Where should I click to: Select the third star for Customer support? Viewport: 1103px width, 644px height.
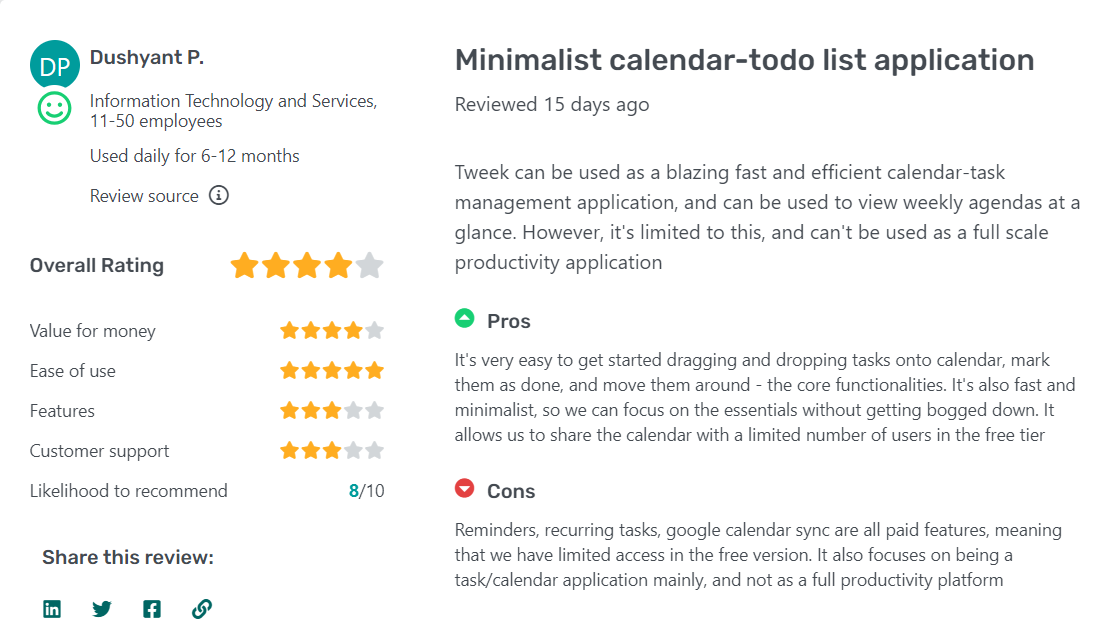(331, 450)
